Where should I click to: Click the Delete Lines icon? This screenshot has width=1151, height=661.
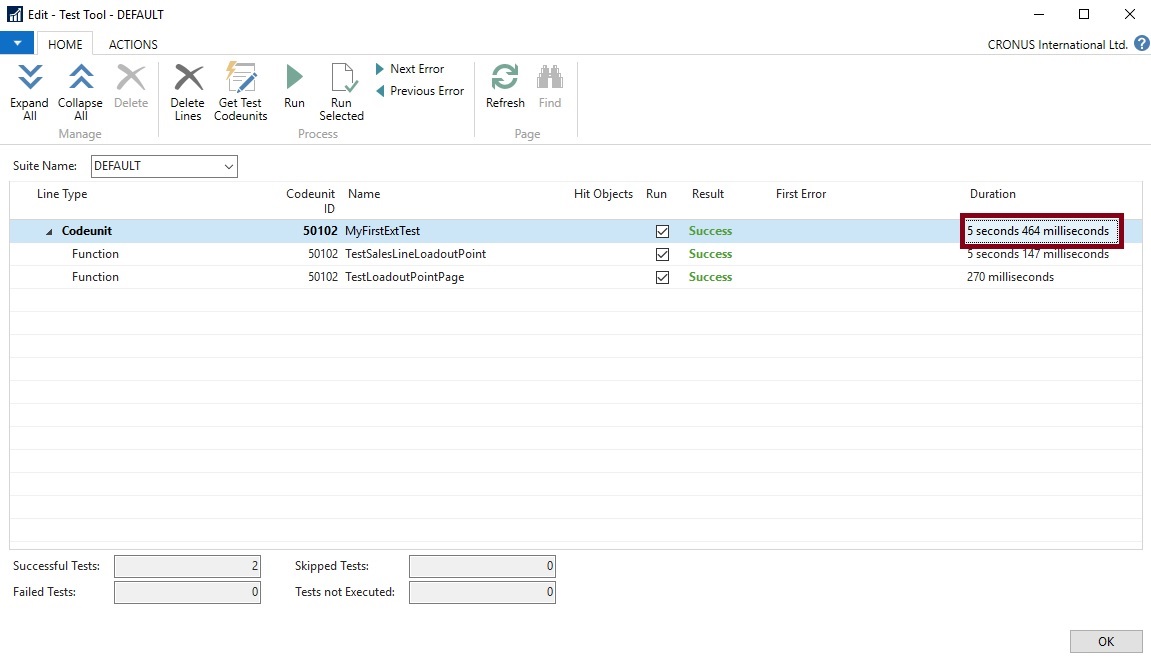[x=187, y=78]
